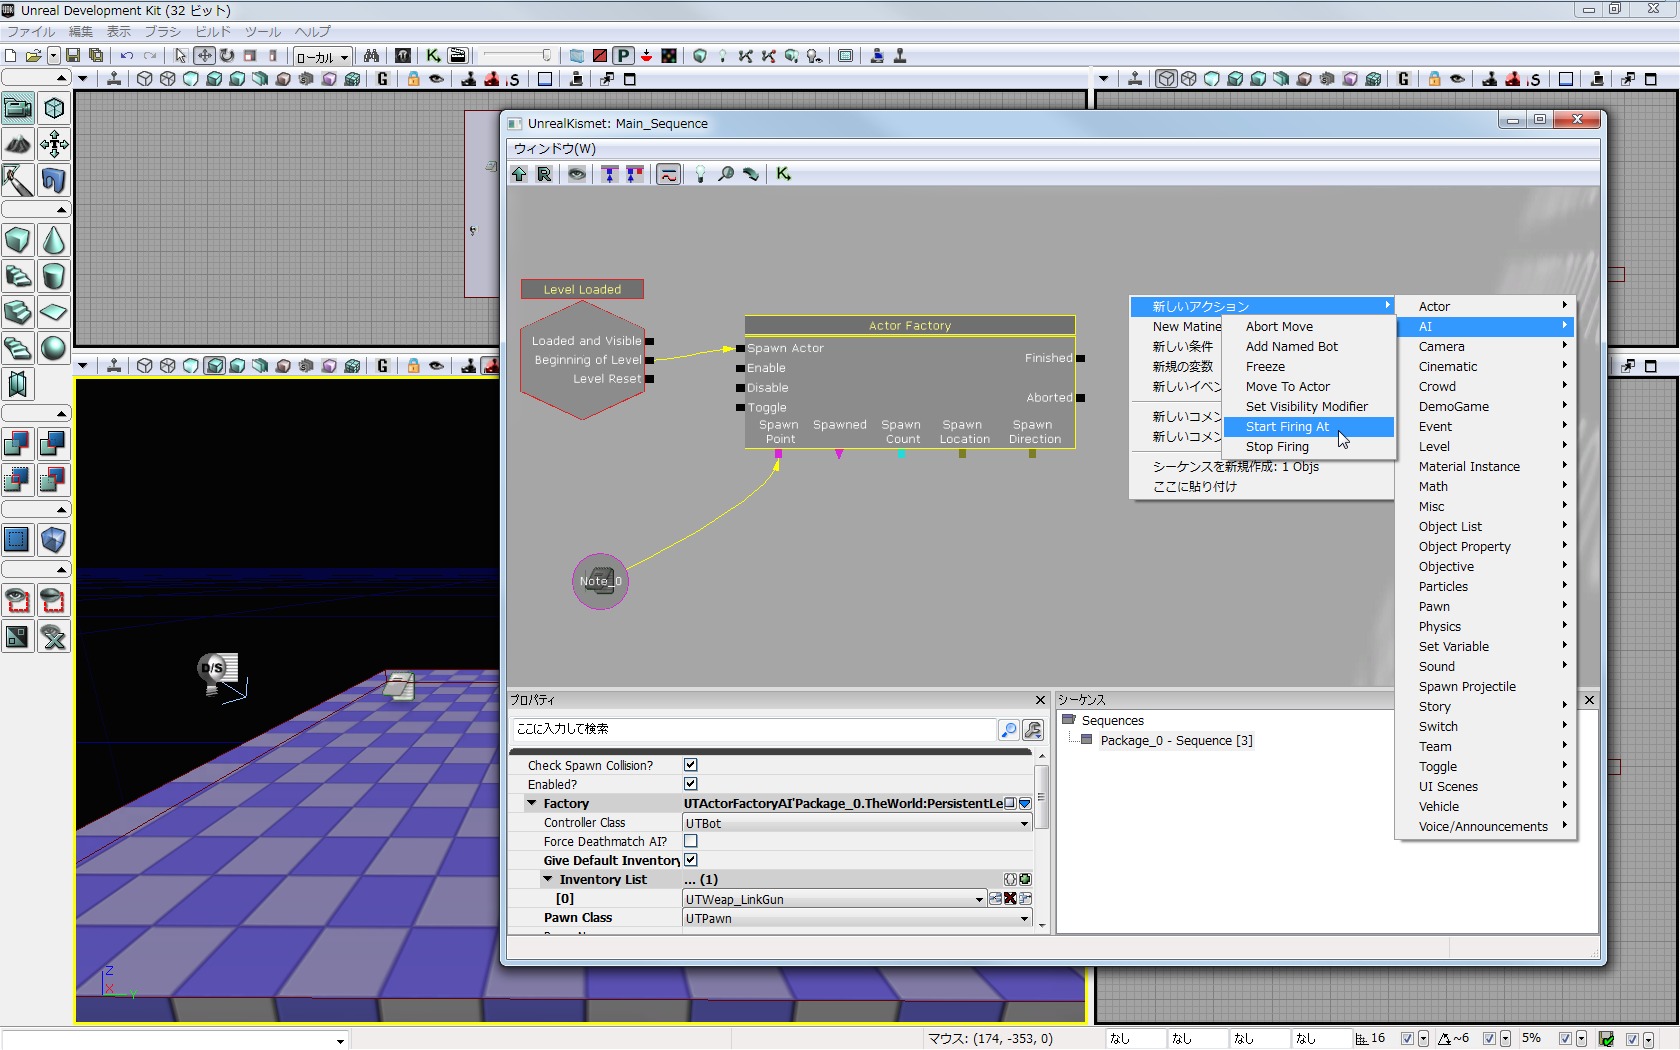1680x1050 pixels.
Task: Toggle curved connections icon in Kismet toolbar
Action: [x=668, y=174]
